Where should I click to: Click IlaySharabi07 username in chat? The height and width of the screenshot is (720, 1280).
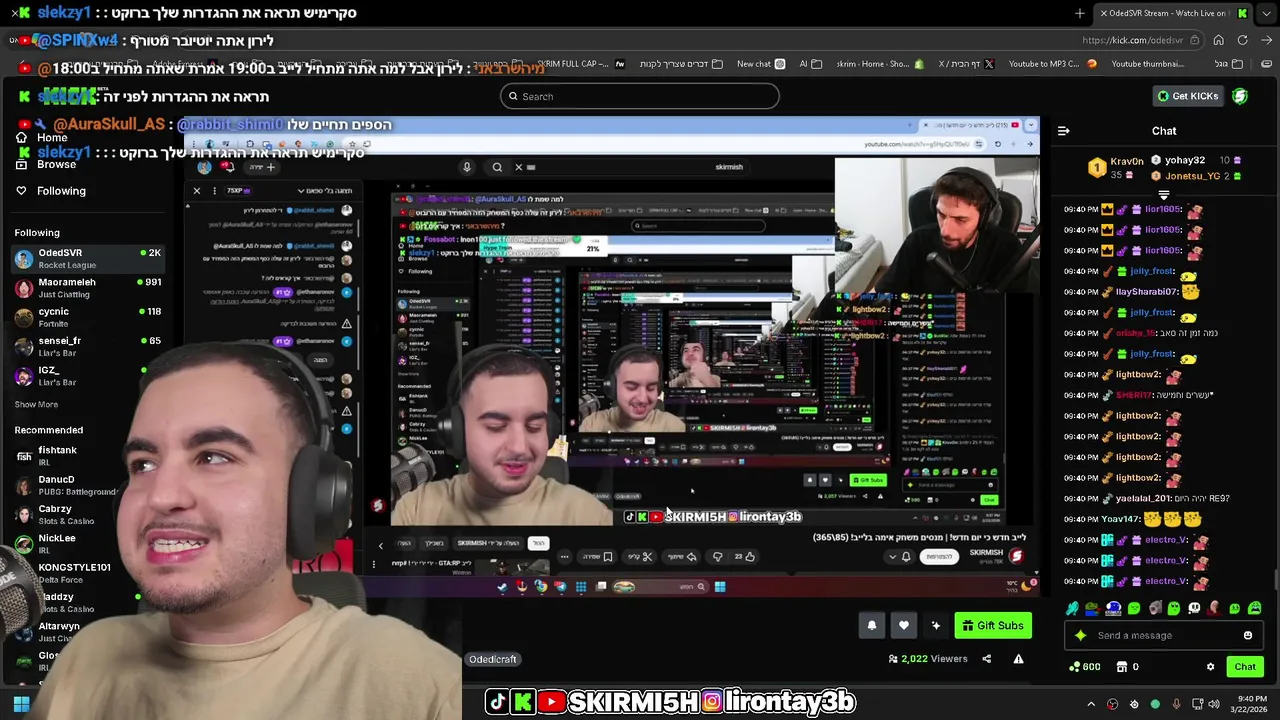(1148, 292)
